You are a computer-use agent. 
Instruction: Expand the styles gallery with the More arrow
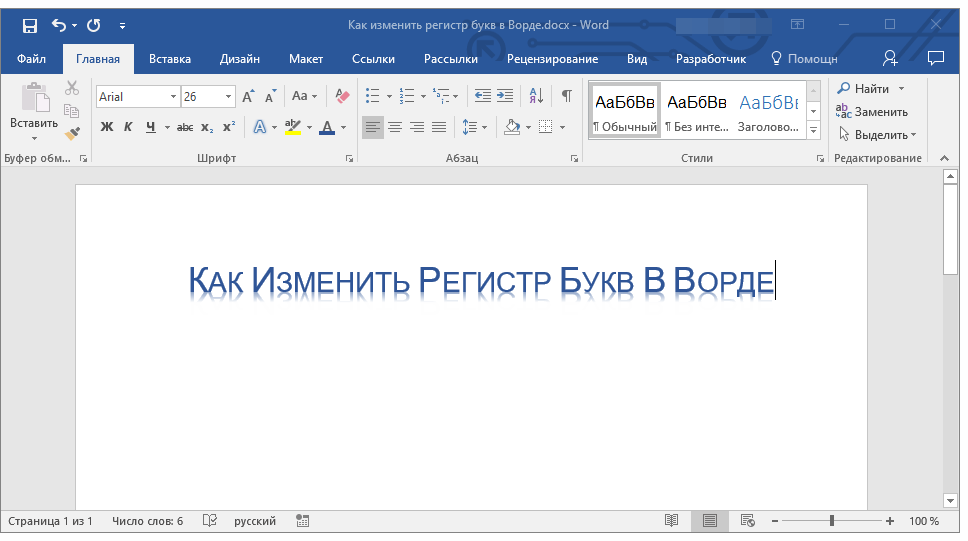813,130
